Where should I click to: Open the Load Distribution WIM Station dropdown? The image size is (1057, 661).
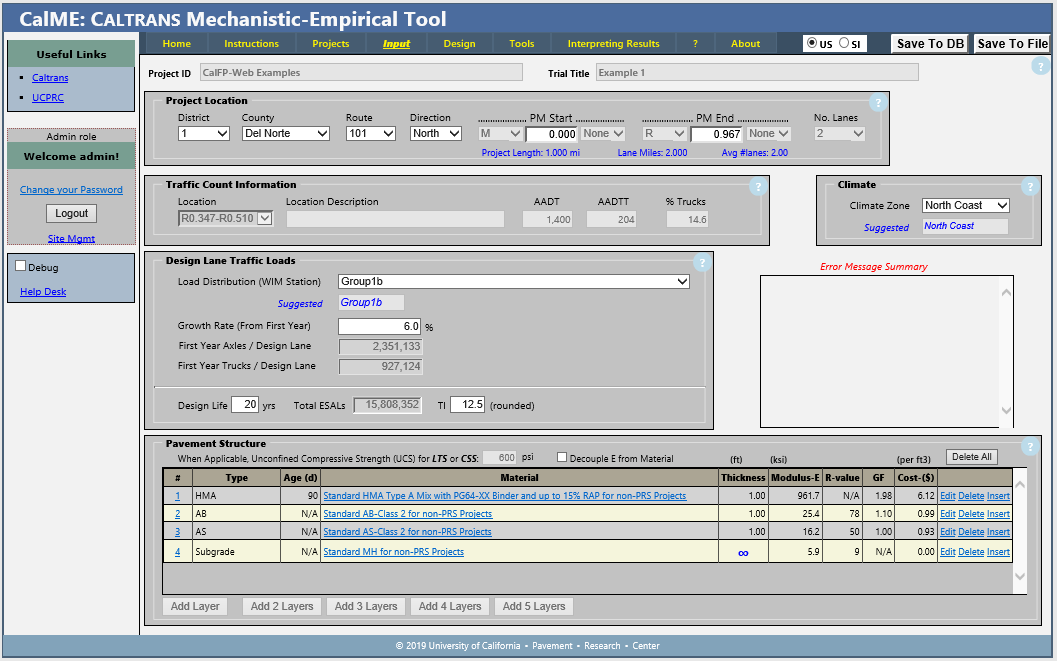[514, 282]
